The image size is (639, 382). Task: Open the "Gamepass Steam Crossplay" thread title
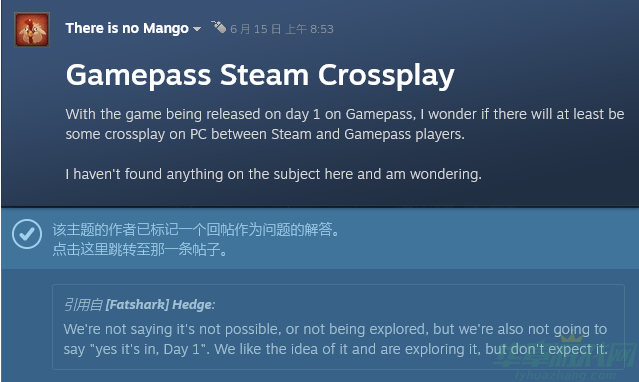tap(260, 76)
